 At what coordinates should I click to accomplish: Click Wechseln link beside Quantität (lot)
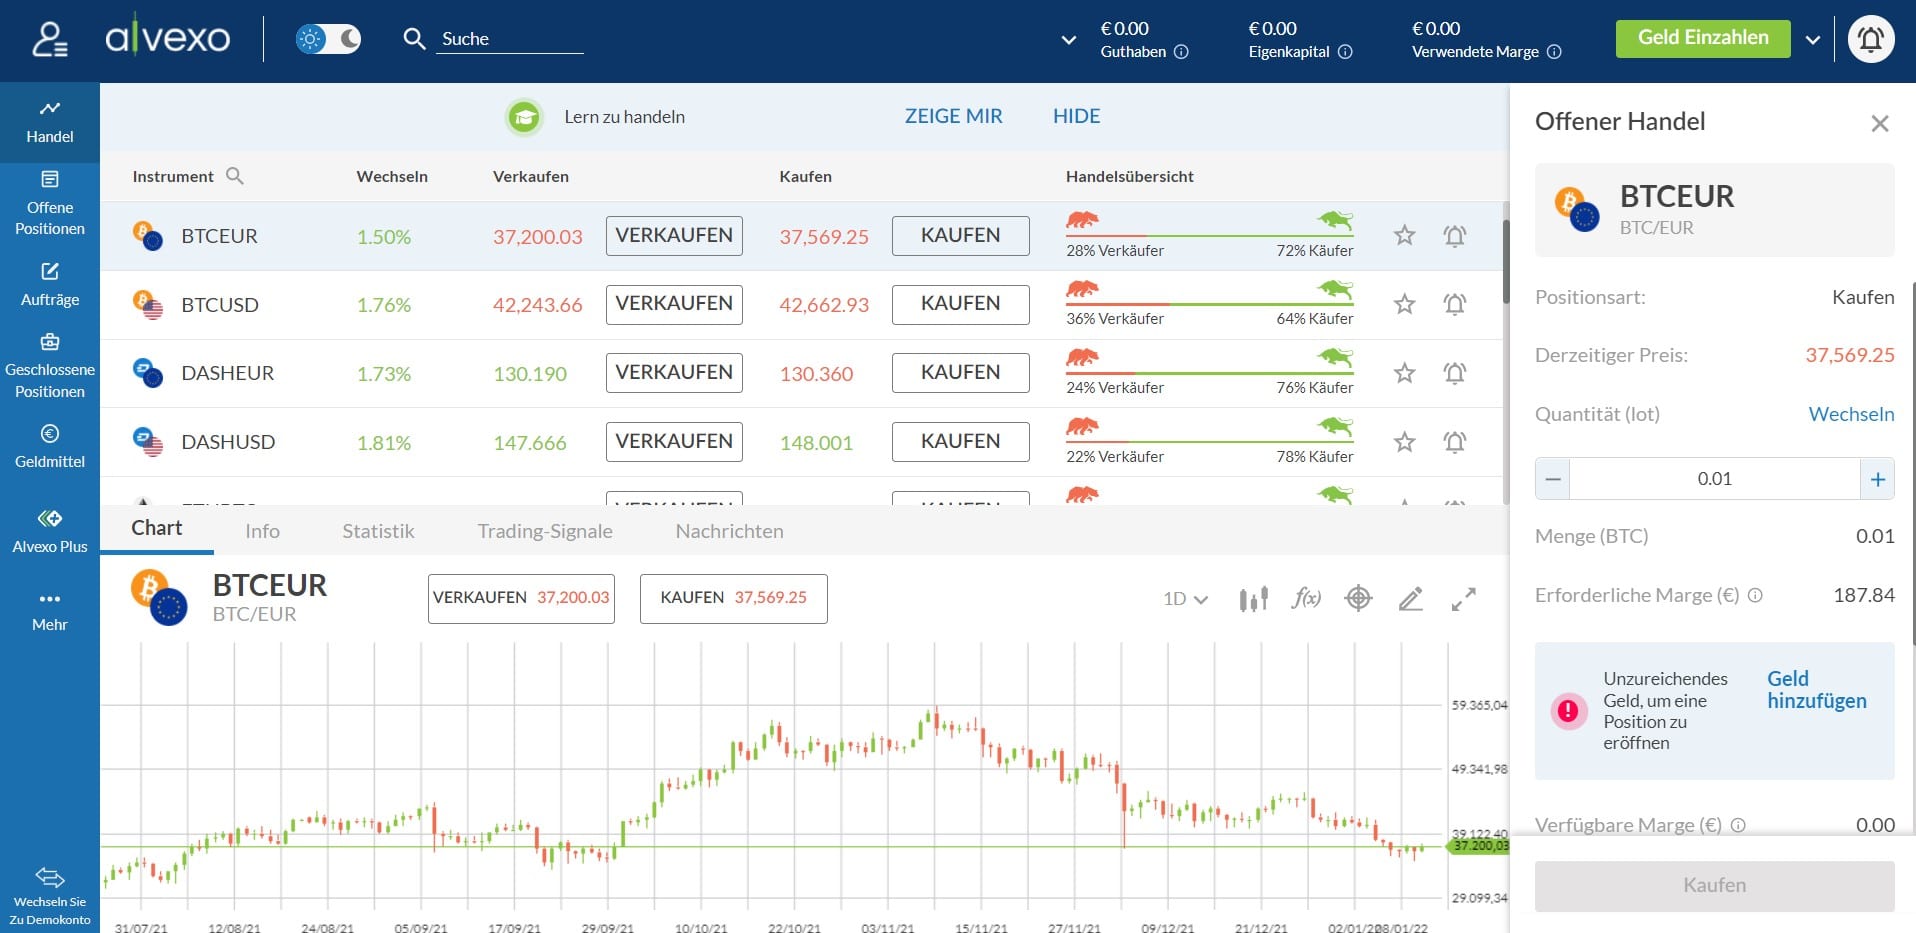(x=1851, y=414)
